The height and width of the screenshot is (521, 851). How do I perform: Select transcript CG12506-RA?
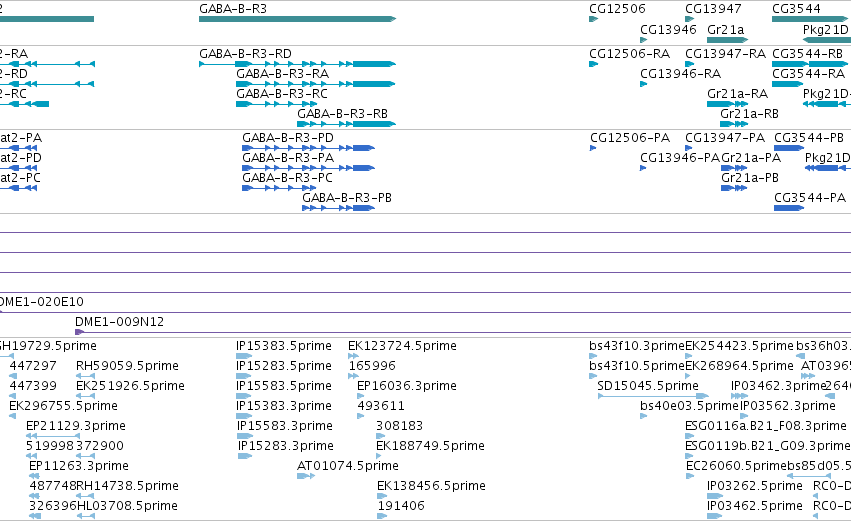[630, 54]
